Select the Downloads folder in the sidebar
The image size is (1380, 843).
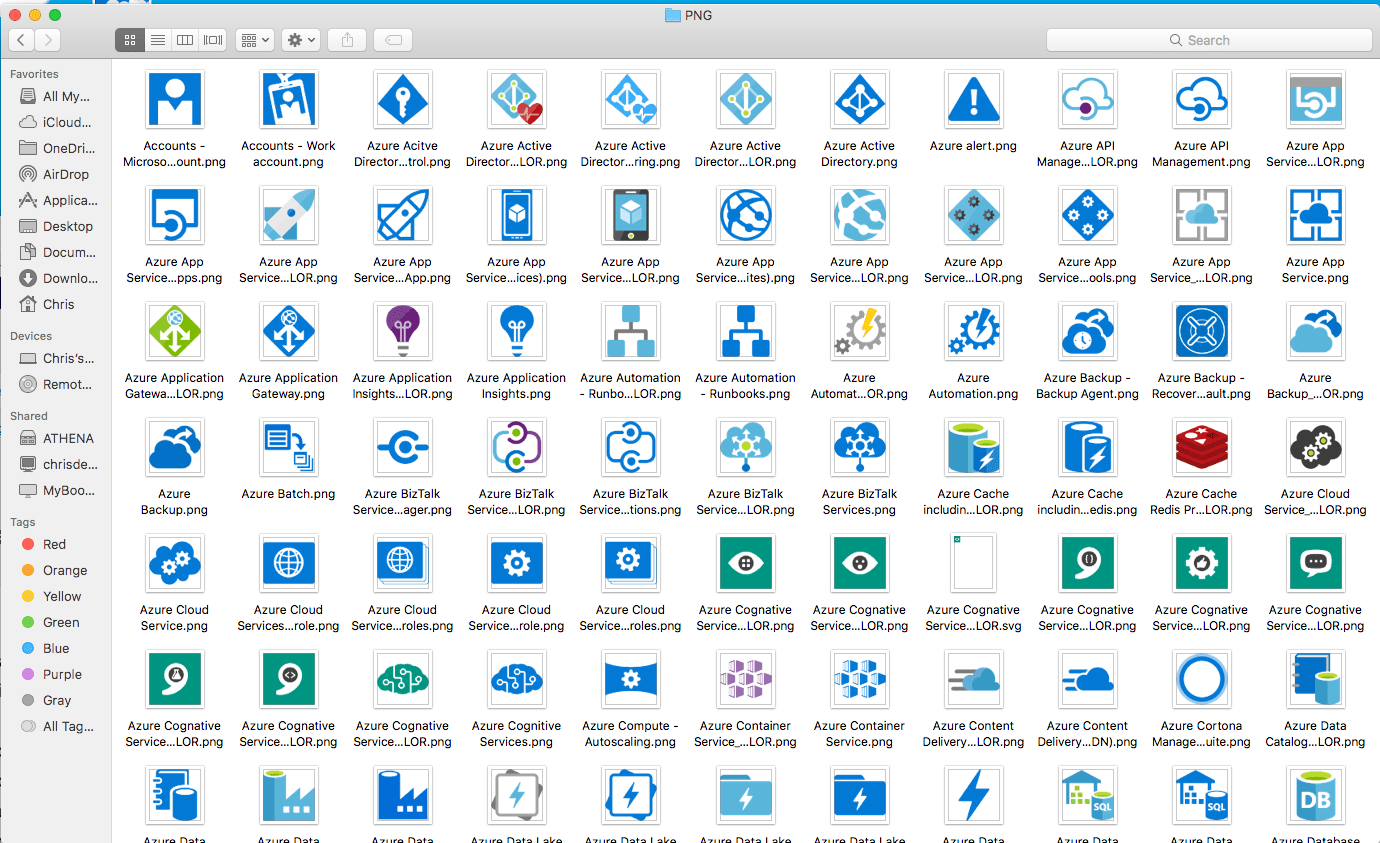tap(62, 278)
